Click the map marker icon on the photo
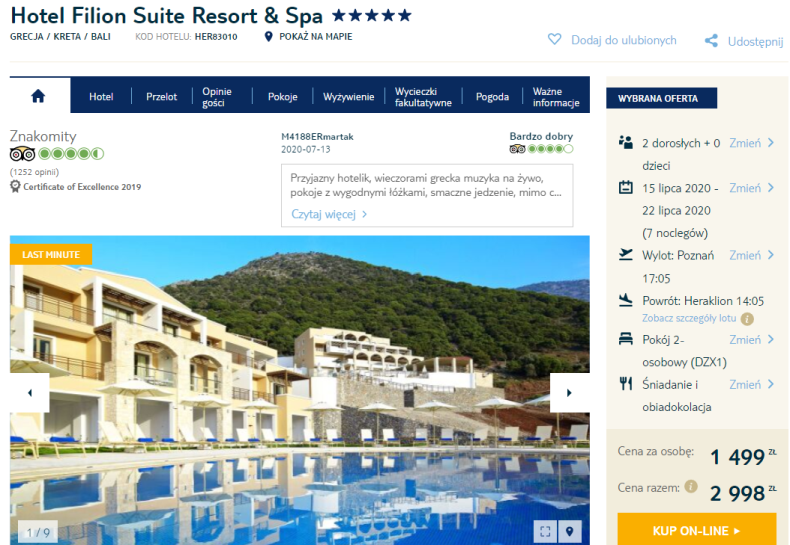Image resolution: width=790 pixels, height=545 pixels. tap(570, 531)
